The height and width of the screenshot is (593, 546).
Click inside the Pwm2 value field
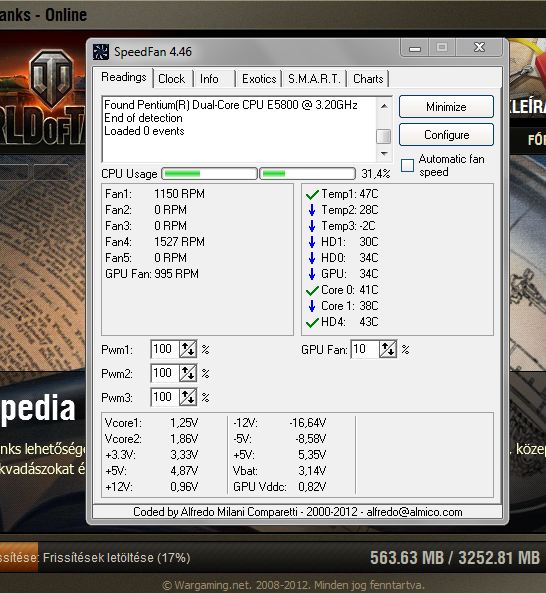tap(165, 373)
